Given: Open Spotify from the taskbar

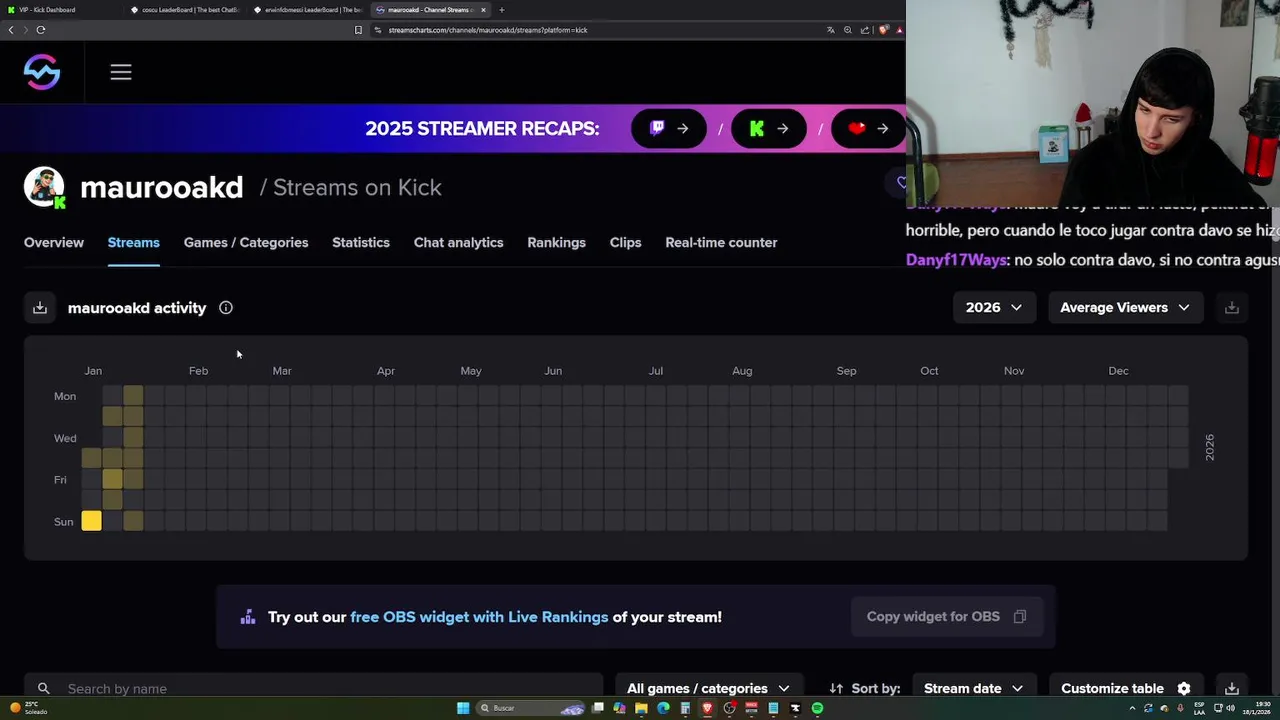Looking at the screenshot, I should coord(817,708).
